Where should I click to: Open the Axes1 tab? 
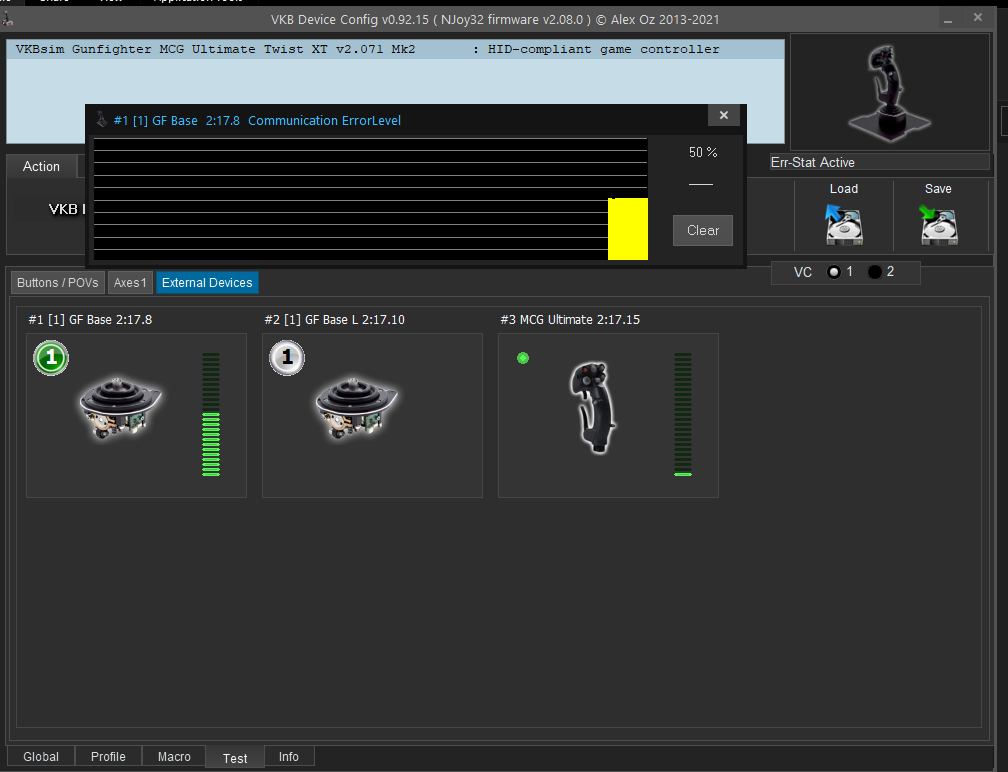coord(130,283)
